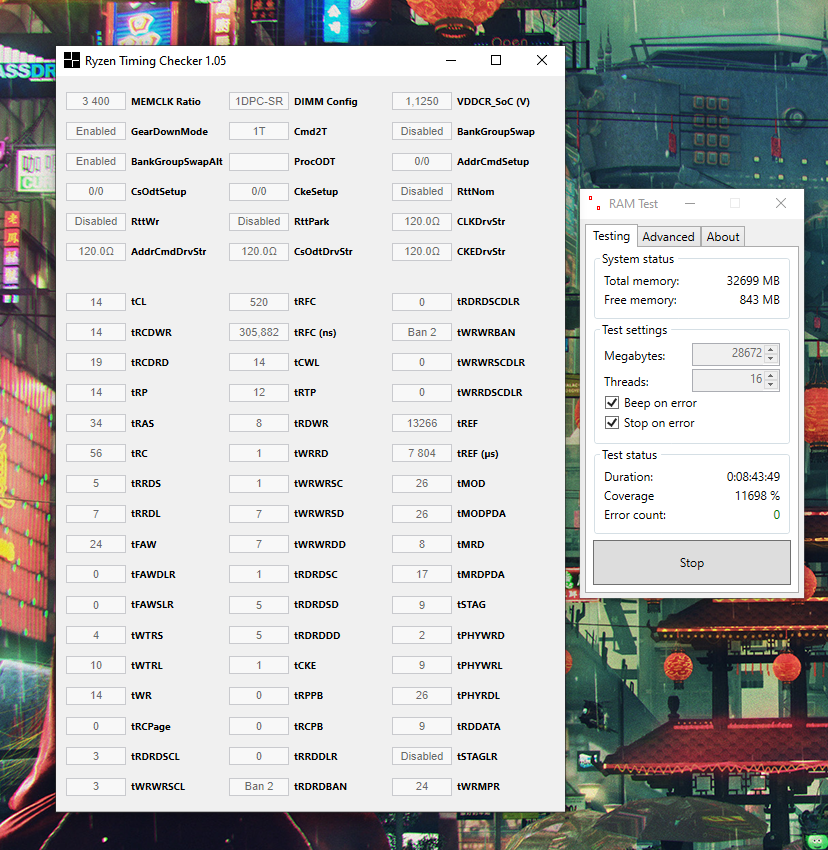Maximize the Ryzen Timing Checker window
The image size is (828, 850).
pyautogui.click(x=496, y=60)
